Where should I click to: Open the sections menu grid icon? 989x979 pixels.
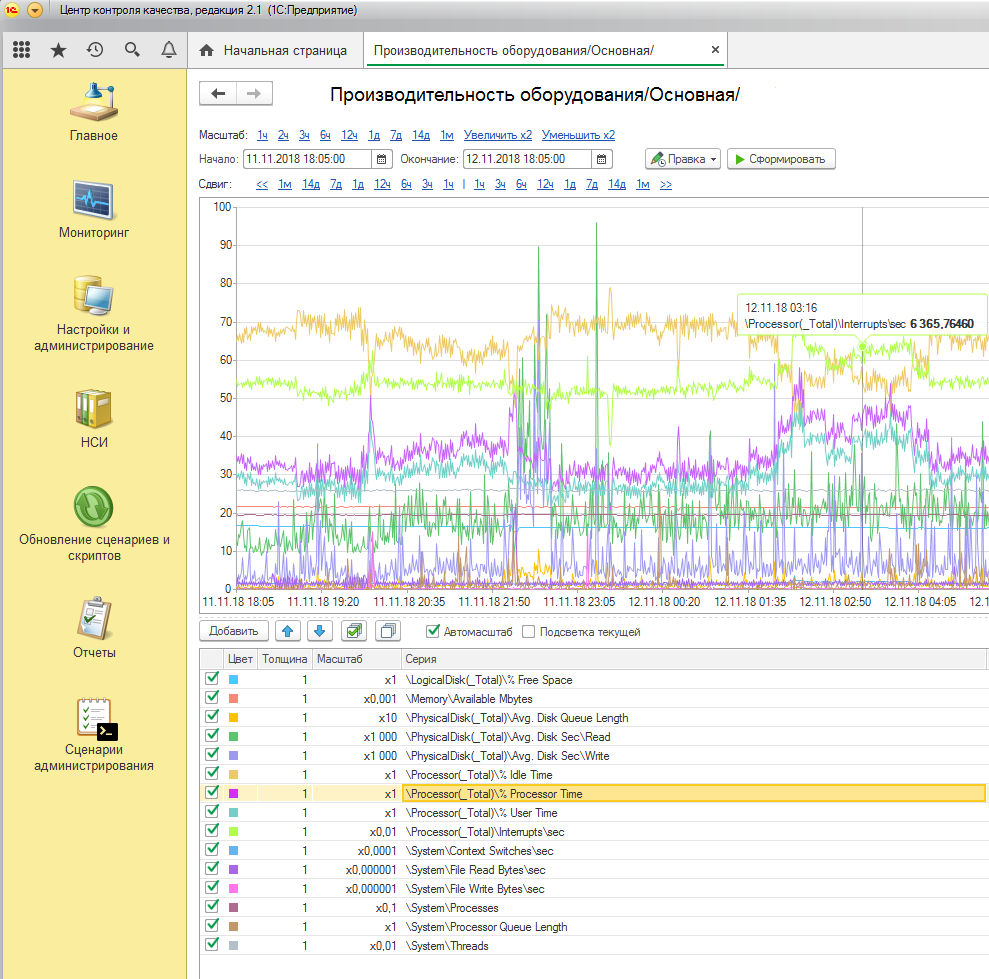click(x=22, y=50)
